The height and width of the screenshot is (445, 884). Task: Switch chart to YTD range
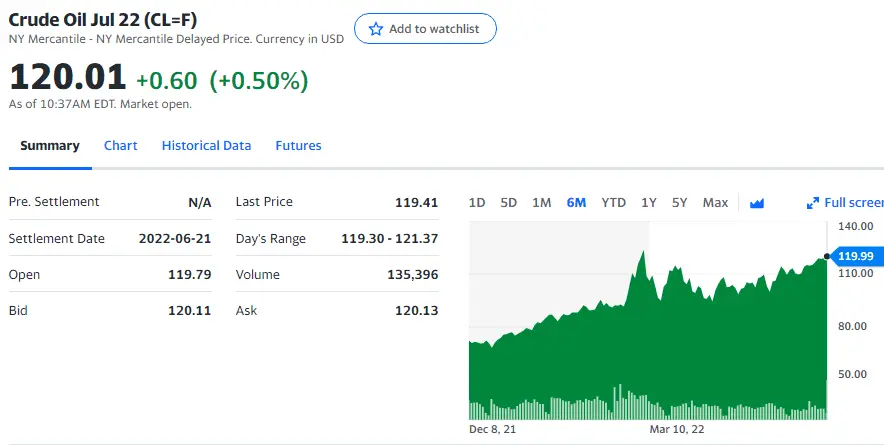613,203
